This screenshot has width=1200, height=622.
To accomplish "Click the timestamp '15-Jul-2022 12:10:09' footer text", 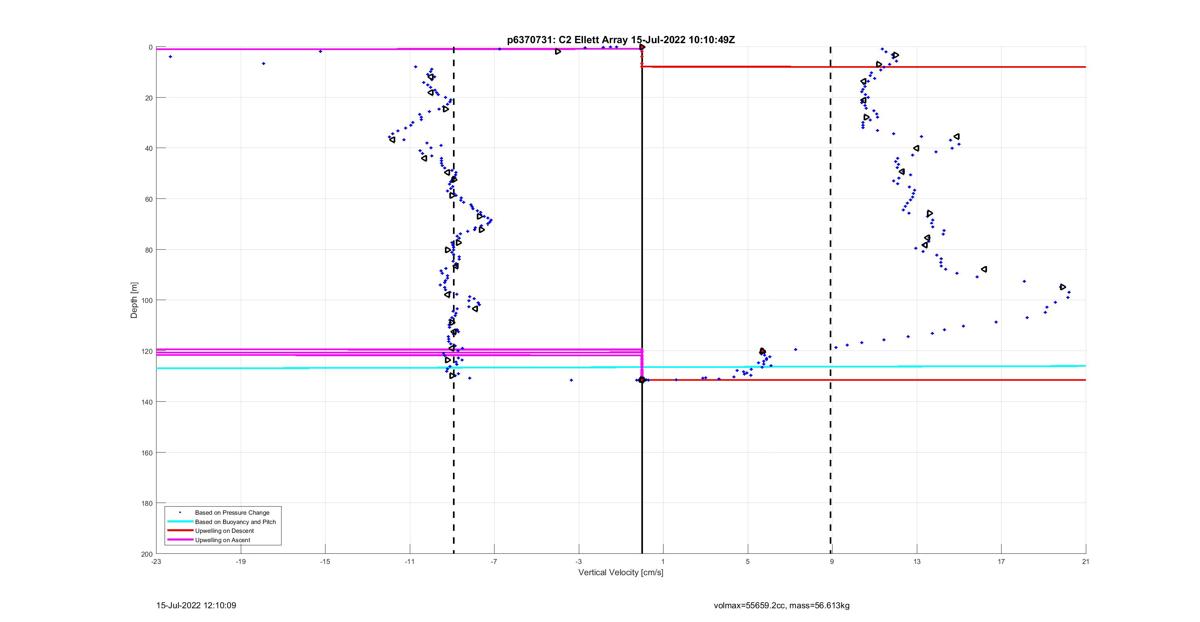I will (196, 605).
